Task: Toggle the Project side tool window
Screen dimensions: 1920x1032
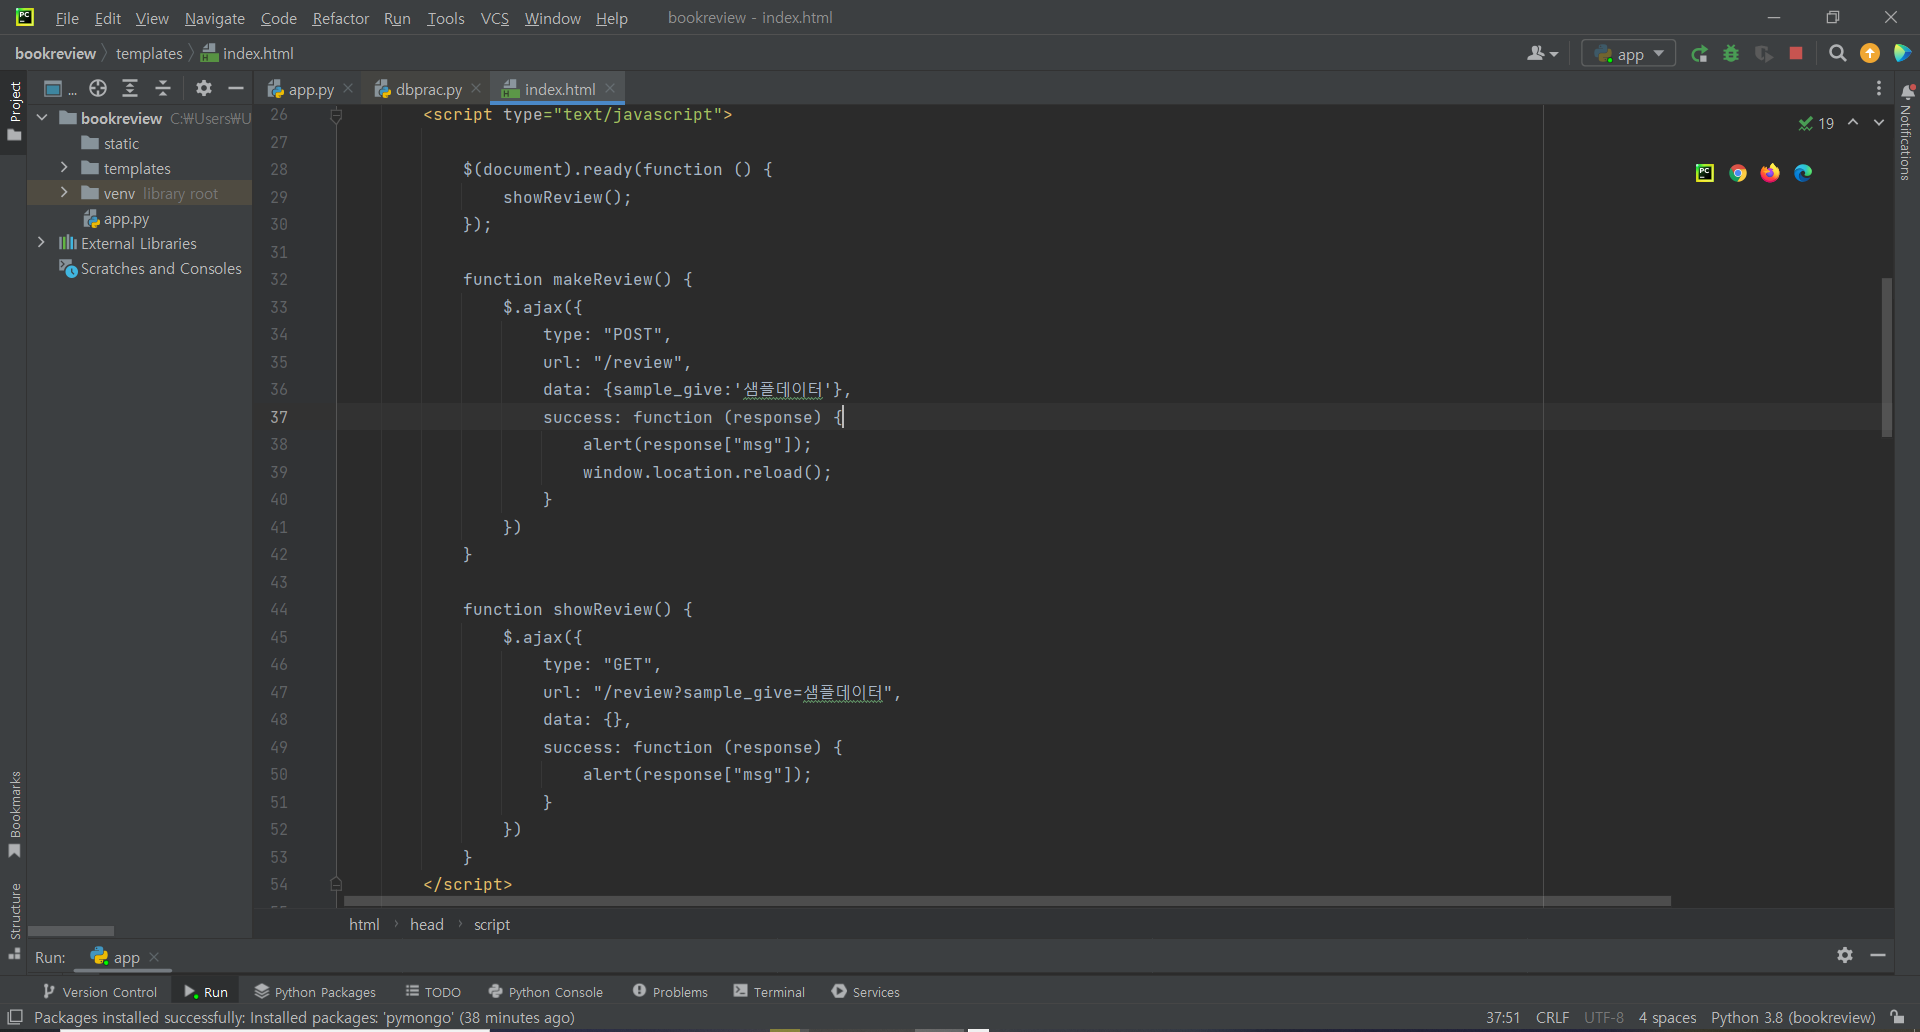Action: (x=14, y=111)
